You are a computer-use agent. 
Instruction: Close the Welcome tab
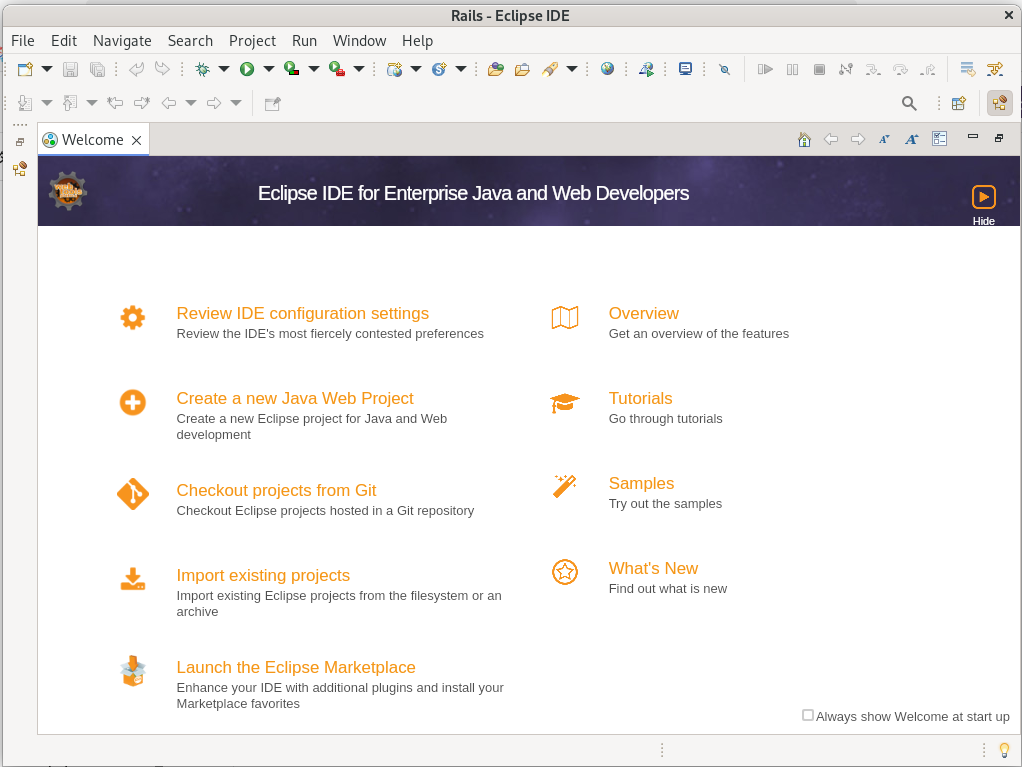click(x=136, y=140)
